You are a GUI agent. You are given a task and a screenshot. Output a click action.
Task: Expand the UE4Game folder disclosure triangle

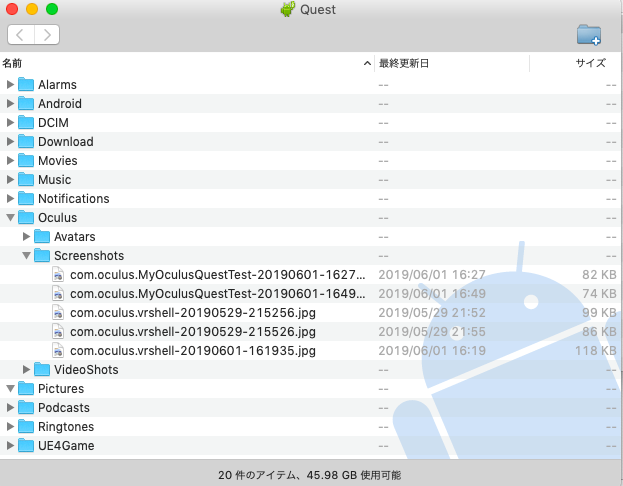(x=10, y=446)
